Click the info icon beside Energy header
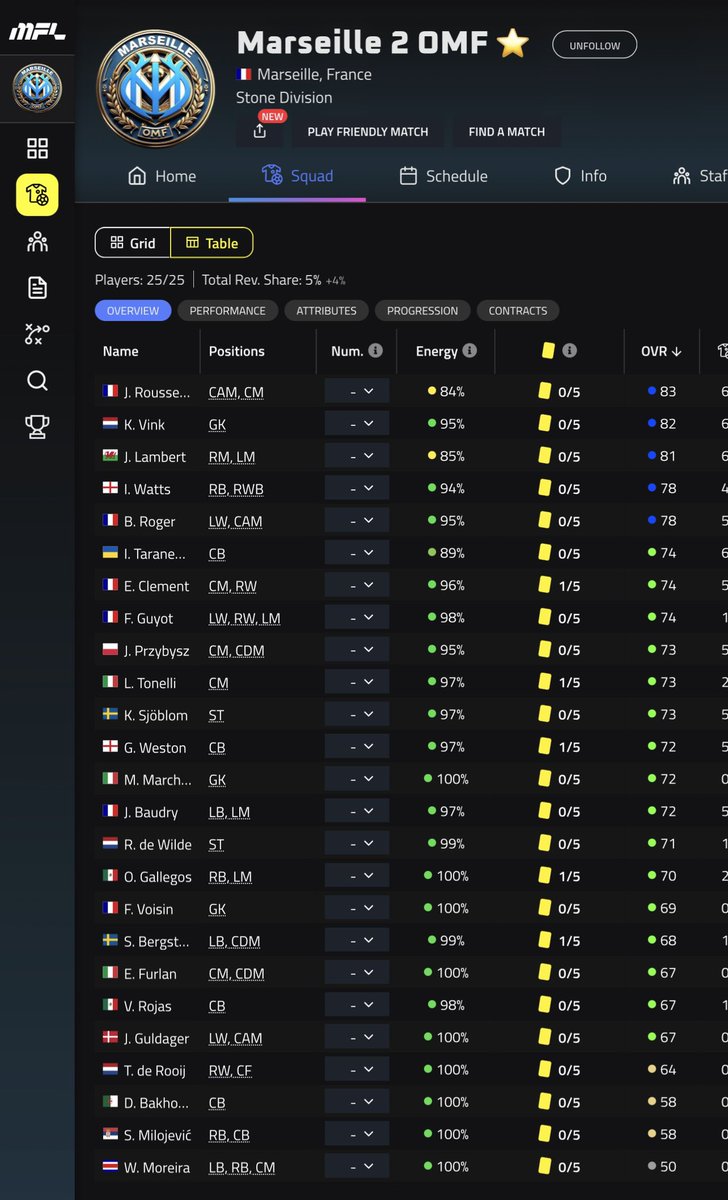The image size is (728, 1200). click(470, 351)
